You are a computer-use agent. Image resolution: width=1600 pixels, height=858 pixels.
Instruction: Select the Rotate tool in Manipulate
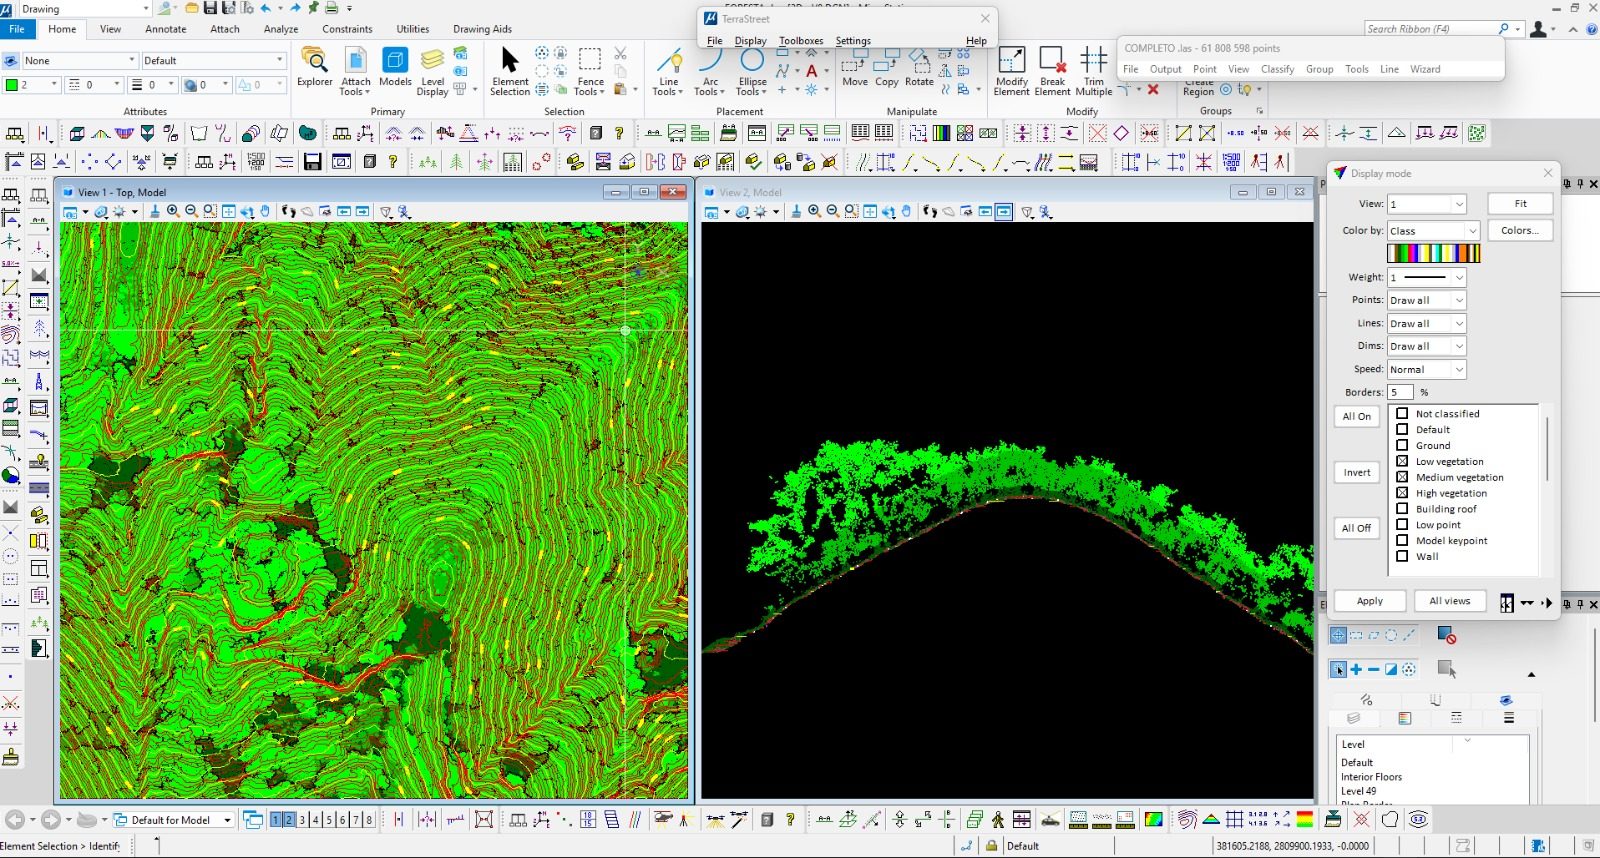(919, 68)
